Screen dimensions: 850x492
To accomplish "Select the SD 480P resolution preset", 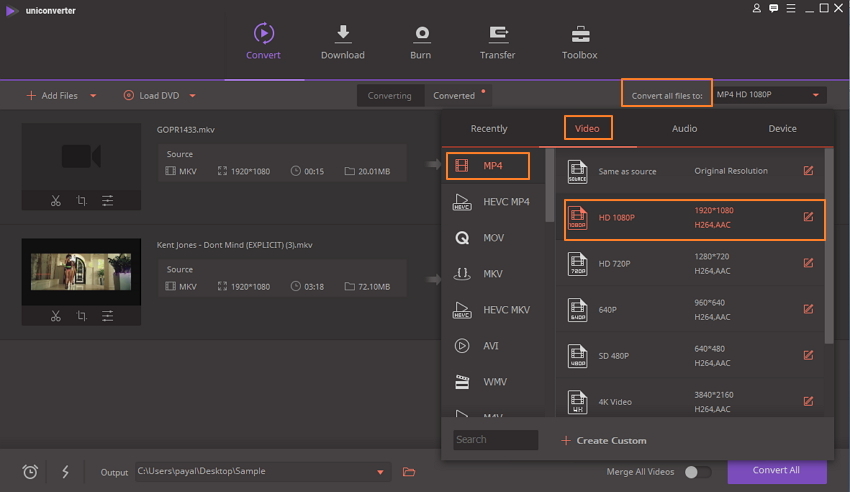I will [691, 355].
